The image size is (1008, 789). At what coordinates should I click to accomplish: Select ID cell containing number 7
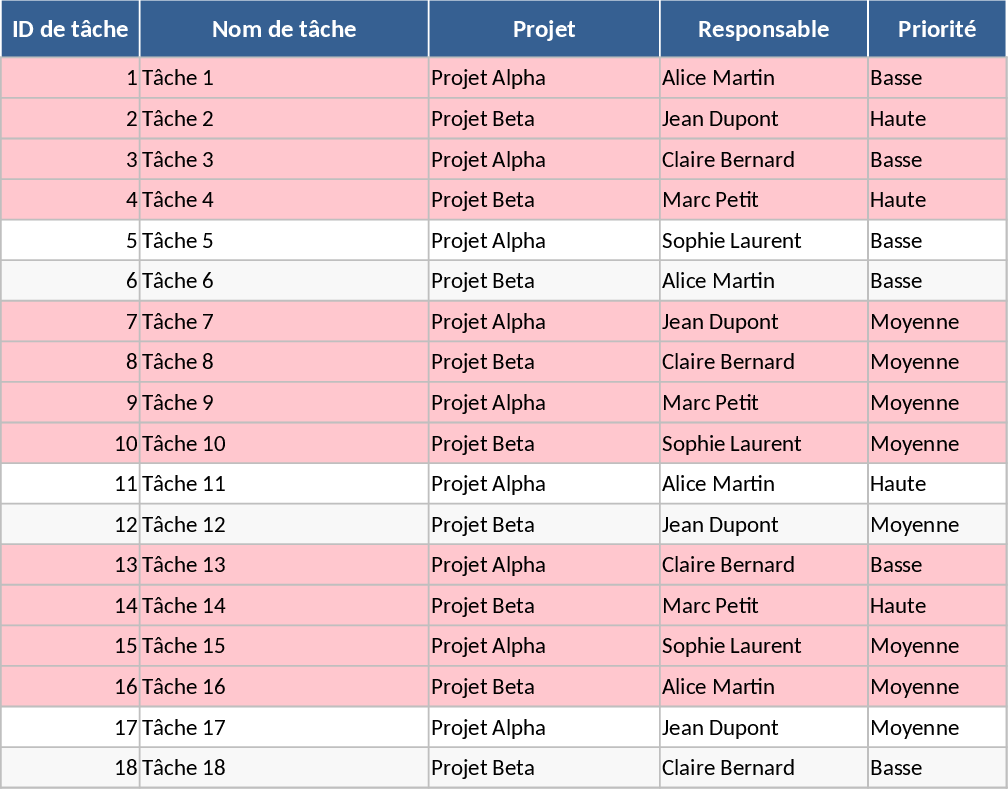(70, 322)
